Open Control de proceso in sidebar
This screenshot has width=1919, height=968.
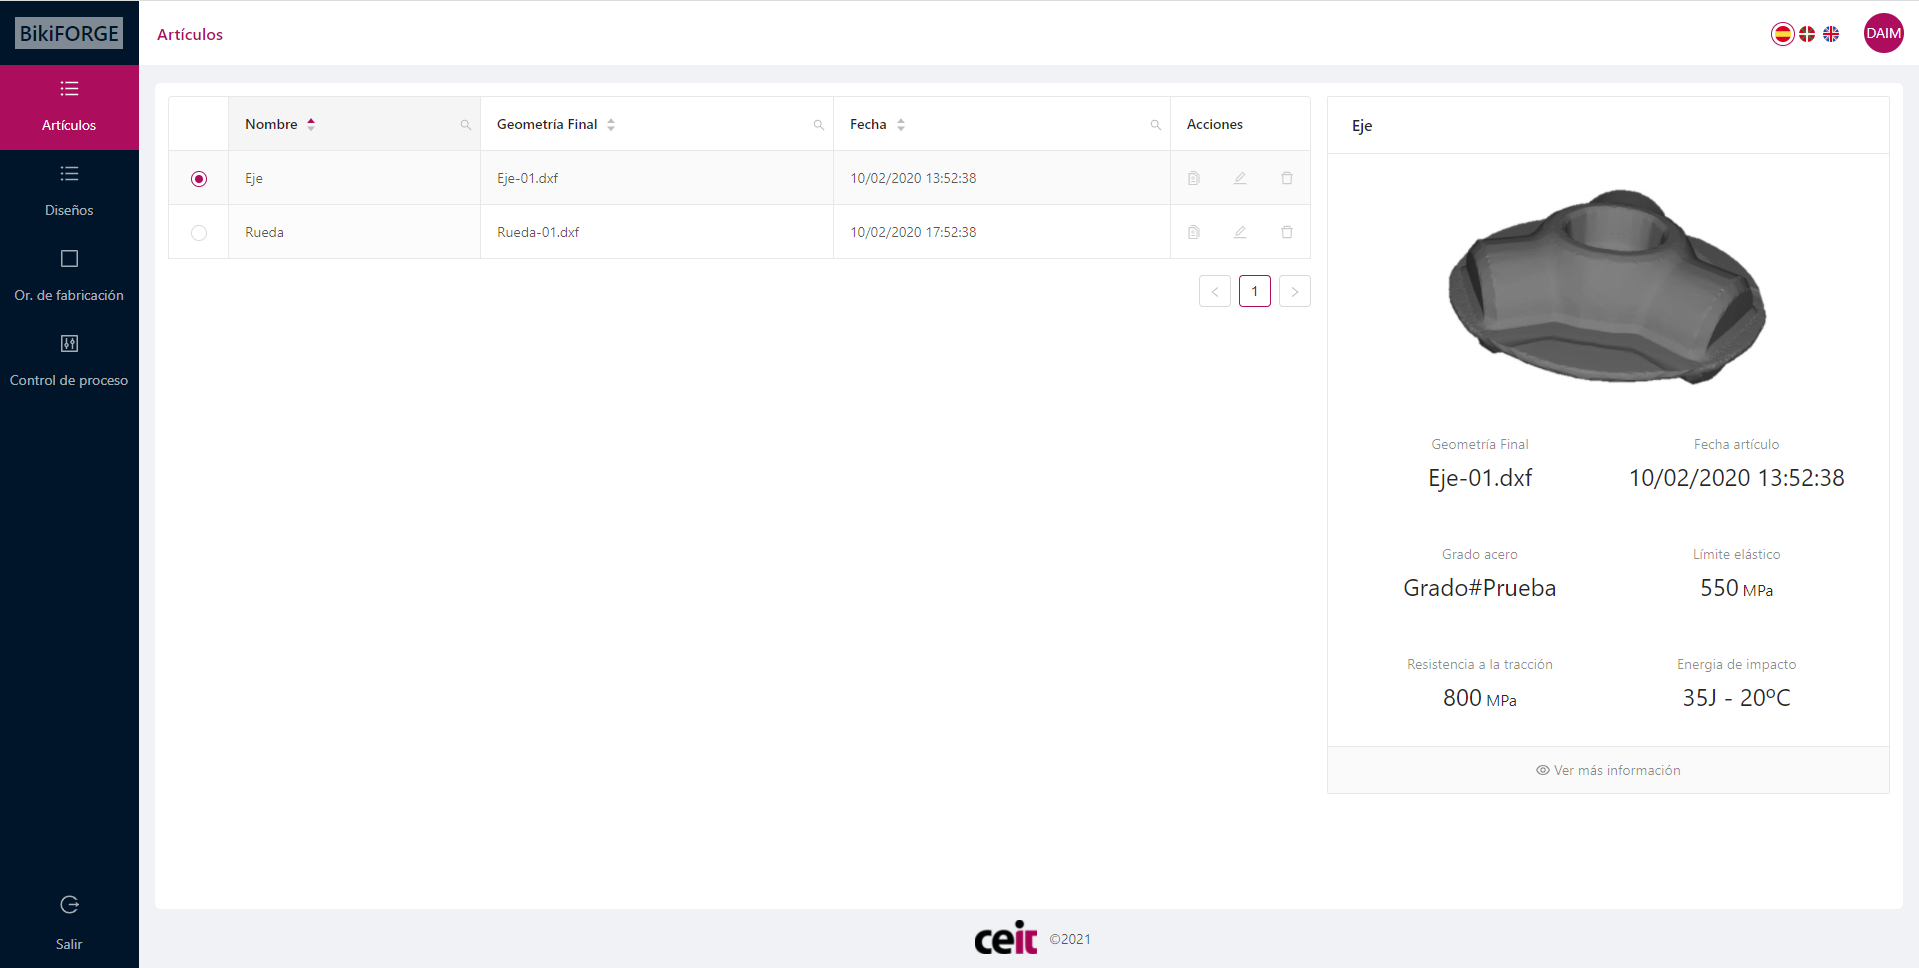coord(69,360)
